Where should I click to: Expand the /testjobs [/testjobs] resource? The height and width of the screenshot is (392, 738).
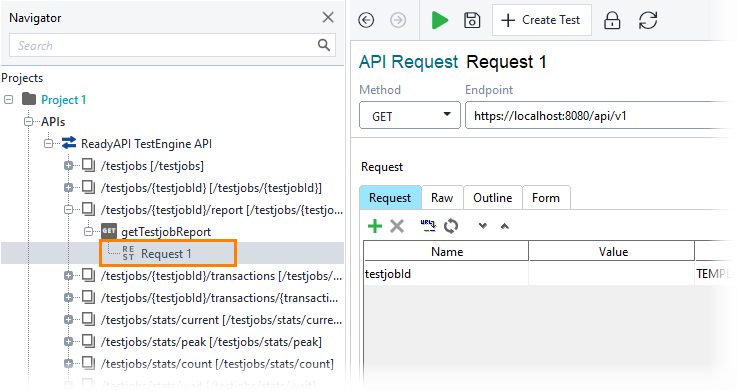click(69, 166)
